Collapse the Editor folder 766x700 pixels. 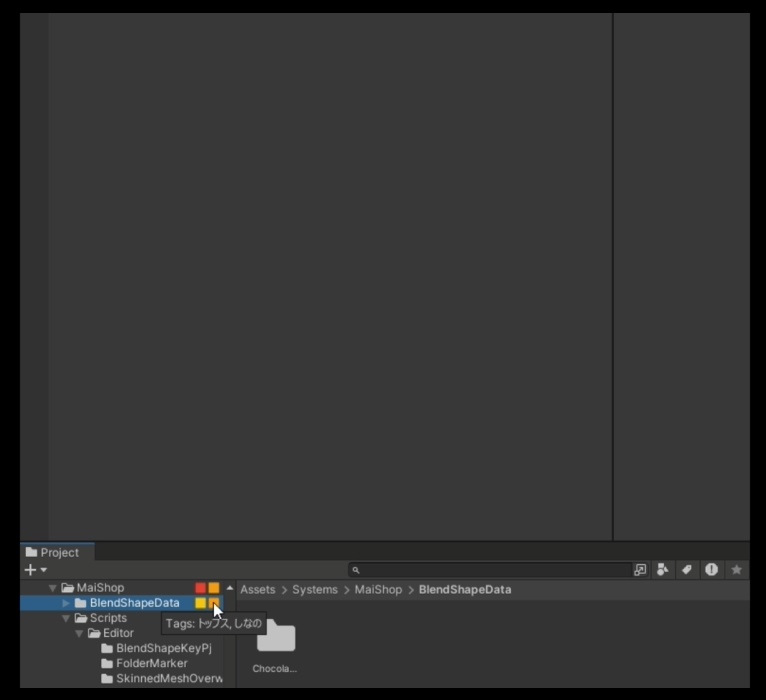pyautogui.click(x=79, y=633)
